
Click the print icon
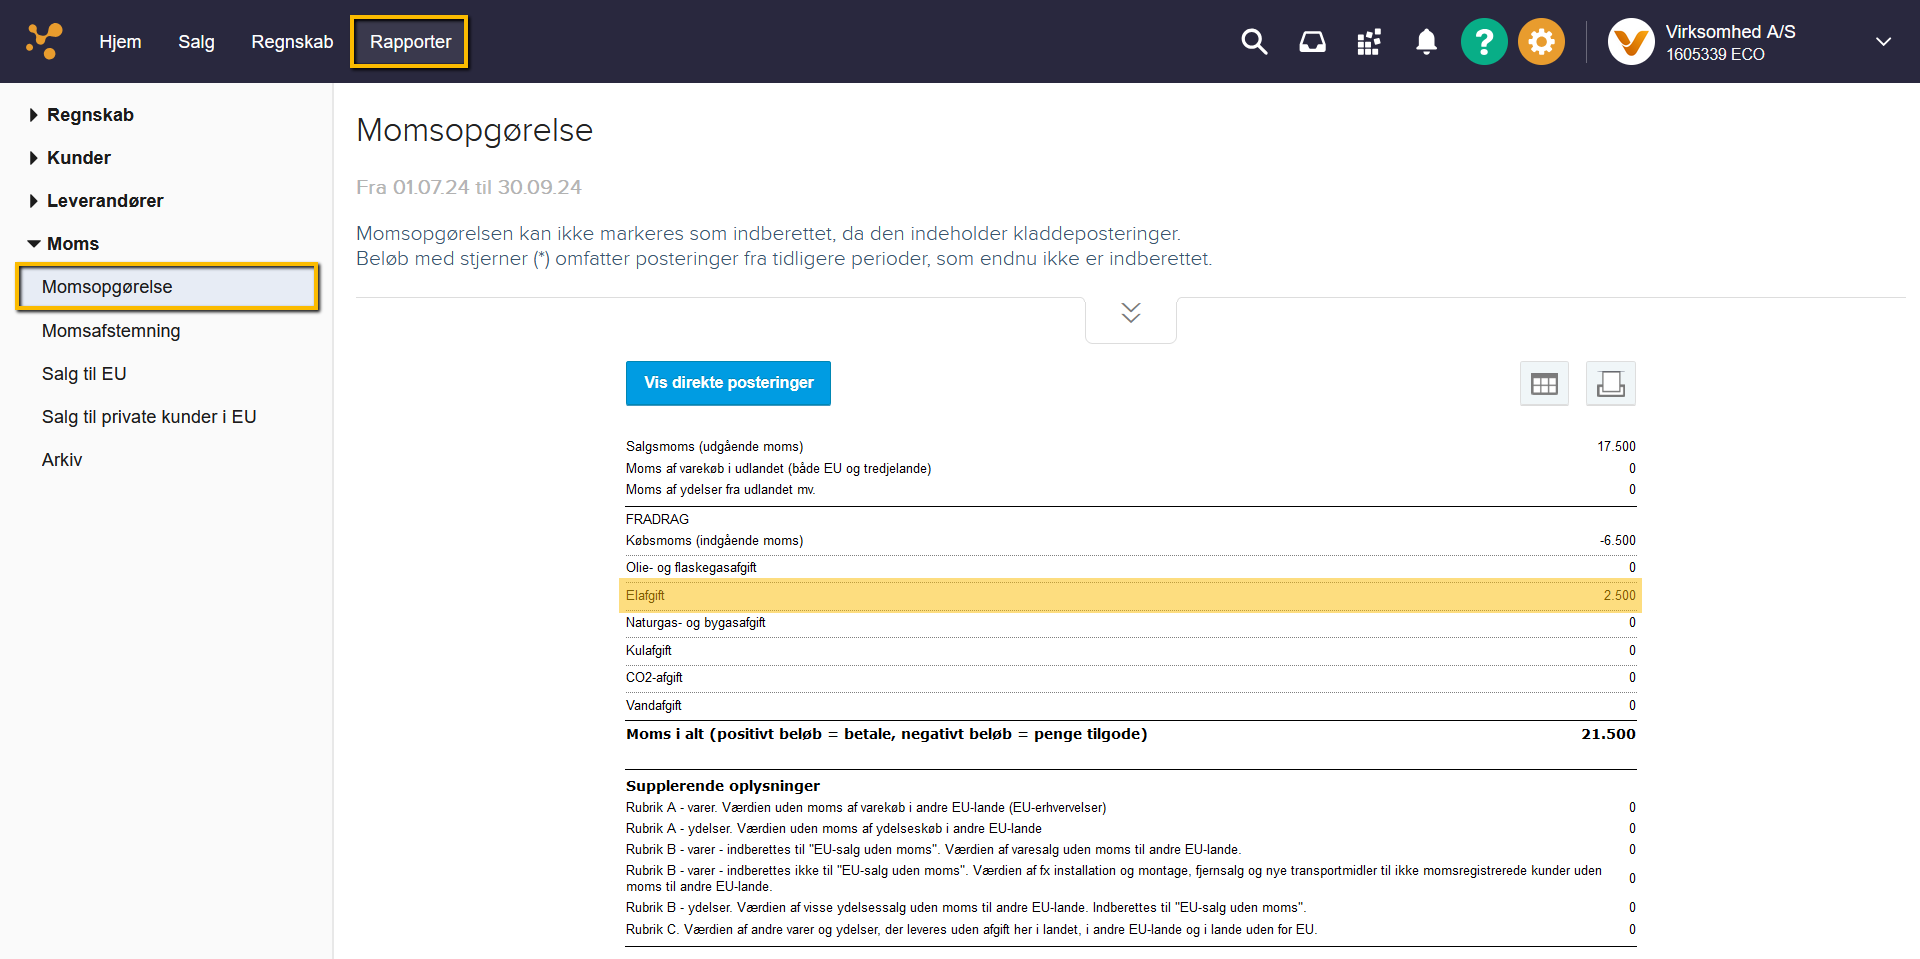click(x=1610, y=383)
